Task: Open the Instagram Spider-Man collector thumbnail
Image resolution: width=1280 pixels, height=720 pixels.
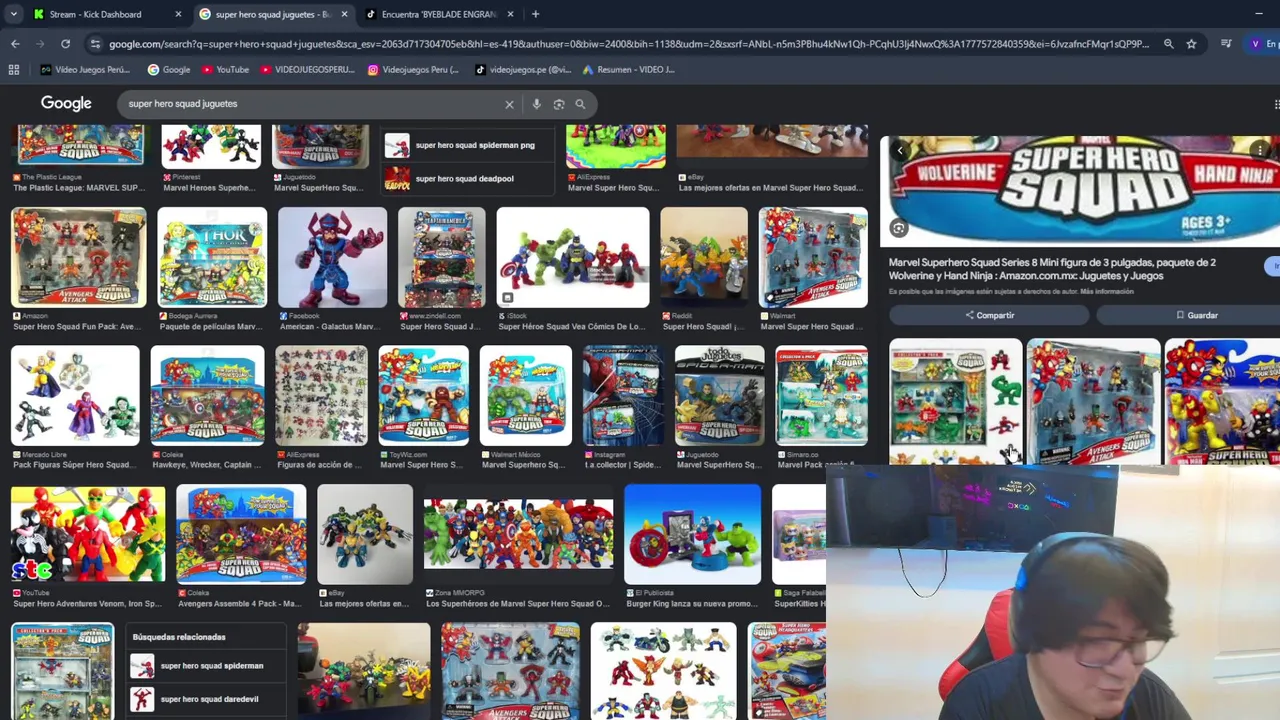Action: pyautogui.click(x=623, y=396)
